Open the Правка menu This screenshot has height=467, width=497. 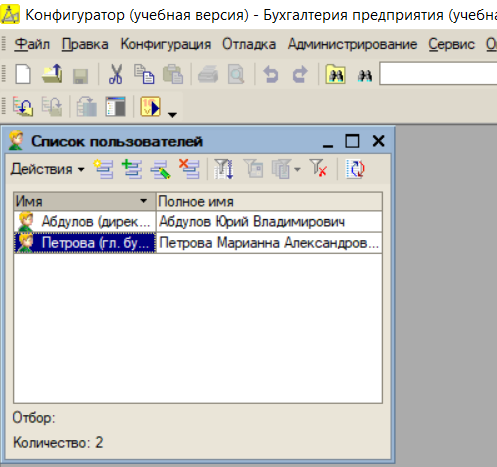pyautogui.click(x=85, y=44)
